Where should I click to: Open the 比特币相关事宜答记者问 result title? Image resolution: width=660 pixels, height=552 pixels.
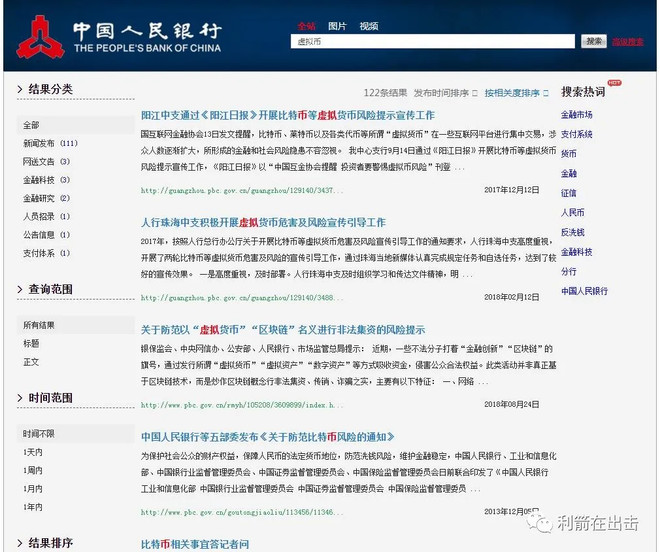195,544
